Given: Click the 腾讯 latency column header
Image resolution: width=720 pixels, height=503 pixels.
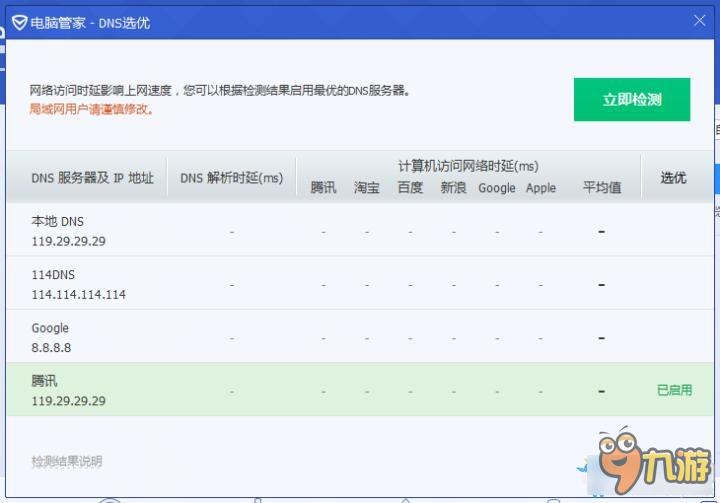Looking at the screenshot, I should [x=323, y=187].
